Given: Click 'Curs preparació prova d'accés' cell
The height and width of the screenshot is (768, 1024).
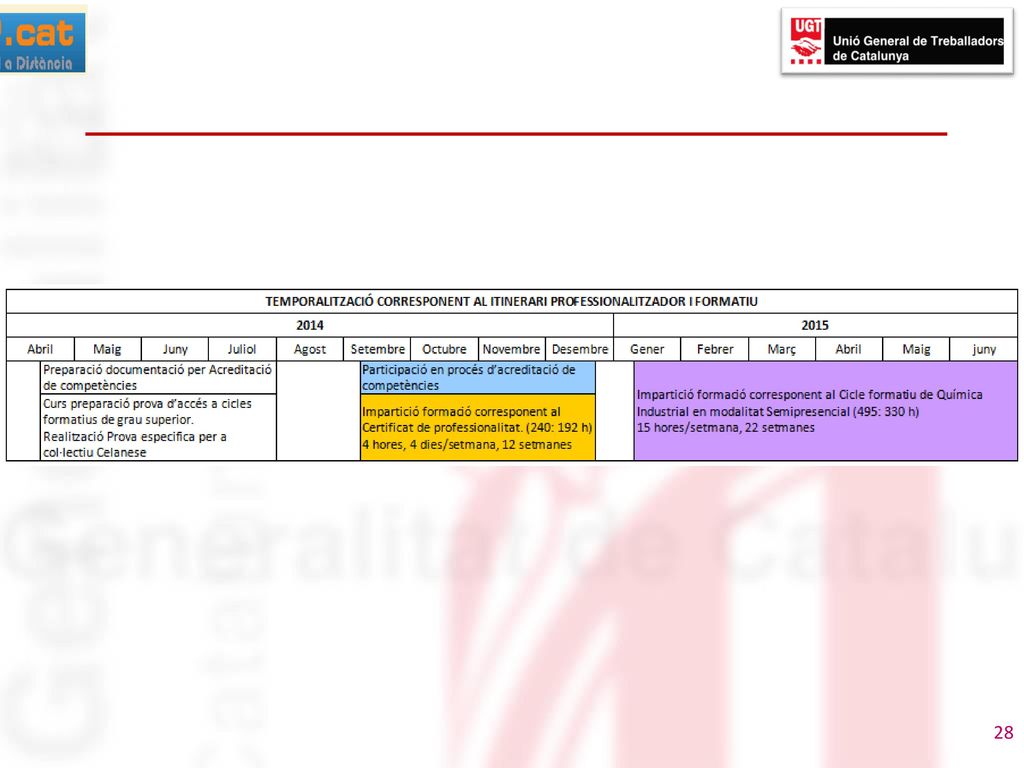Looking at the screenshot, I should (158, 428).
